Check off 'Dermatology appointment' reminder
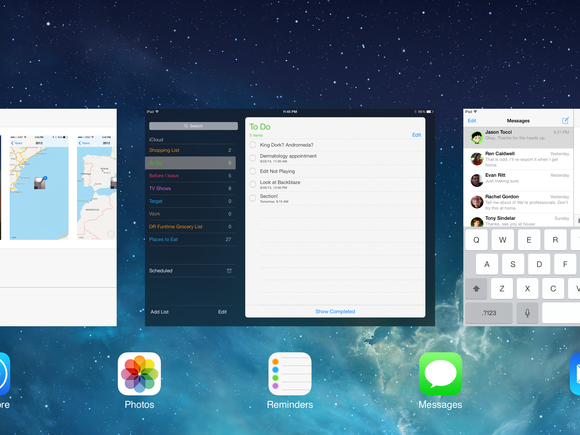Viewport: 580px width, 435px height. click(253, 158)
